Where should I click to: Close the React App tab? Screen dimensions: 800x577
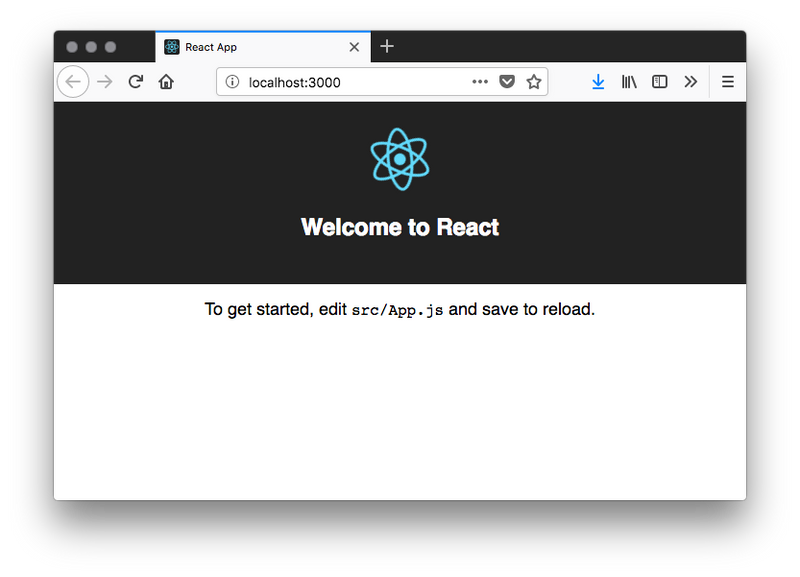coord(354,45)
